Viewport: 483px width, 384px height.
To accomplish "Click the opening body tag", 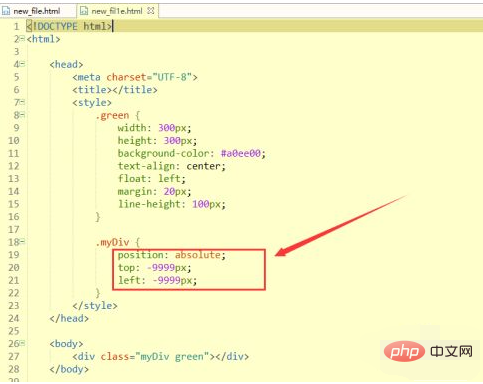I will [66, 344].
